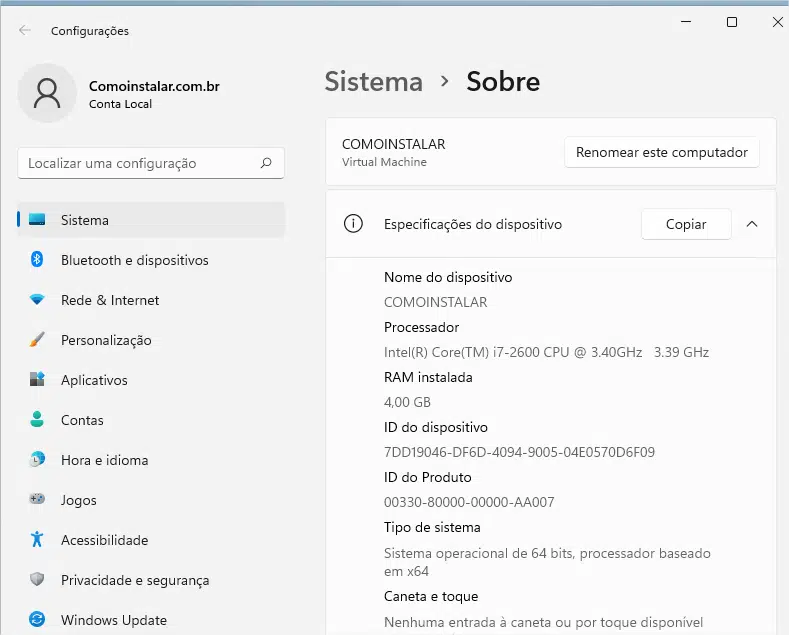The image size is (789, 635).
Task: Click the Nome do dispositivo label
Action: 448,277
